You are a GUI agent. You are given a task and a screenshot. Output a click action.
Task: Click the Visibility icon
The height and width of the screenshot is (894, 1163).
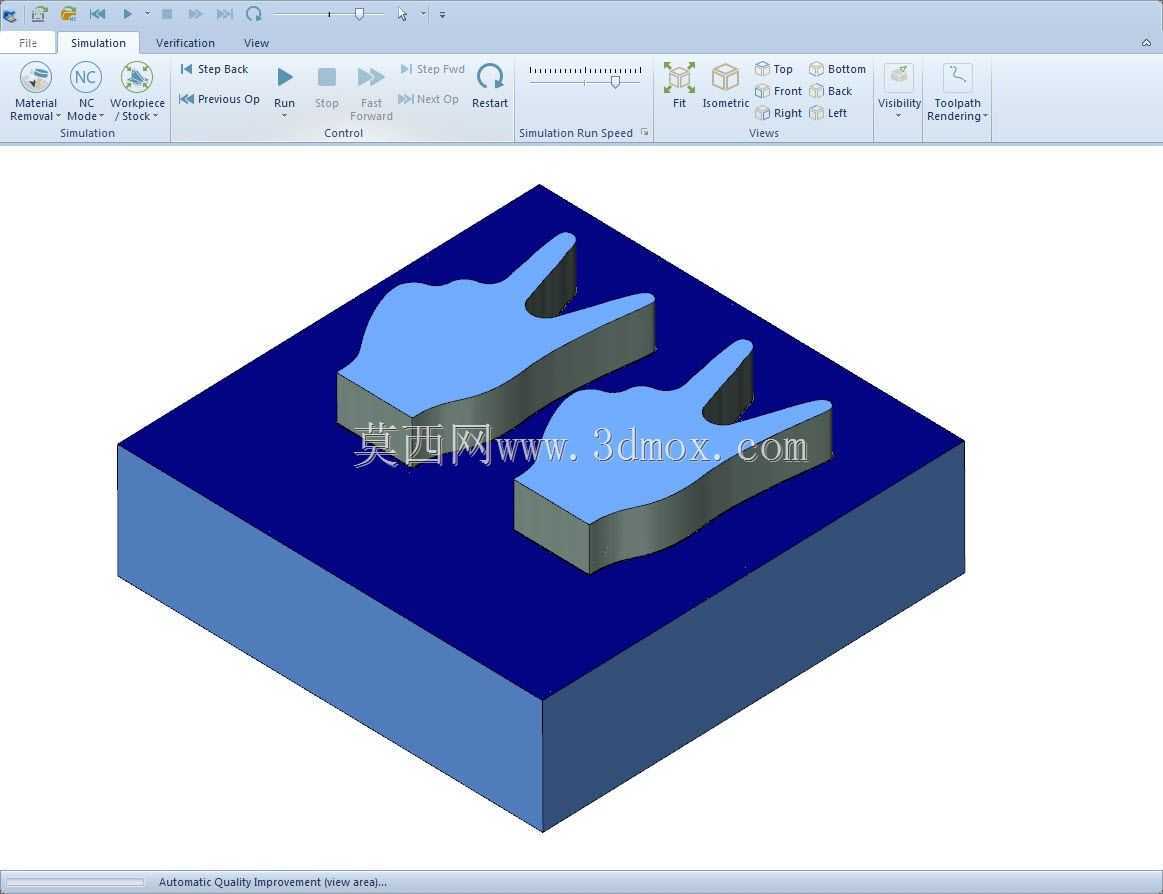tap(899, 77)
